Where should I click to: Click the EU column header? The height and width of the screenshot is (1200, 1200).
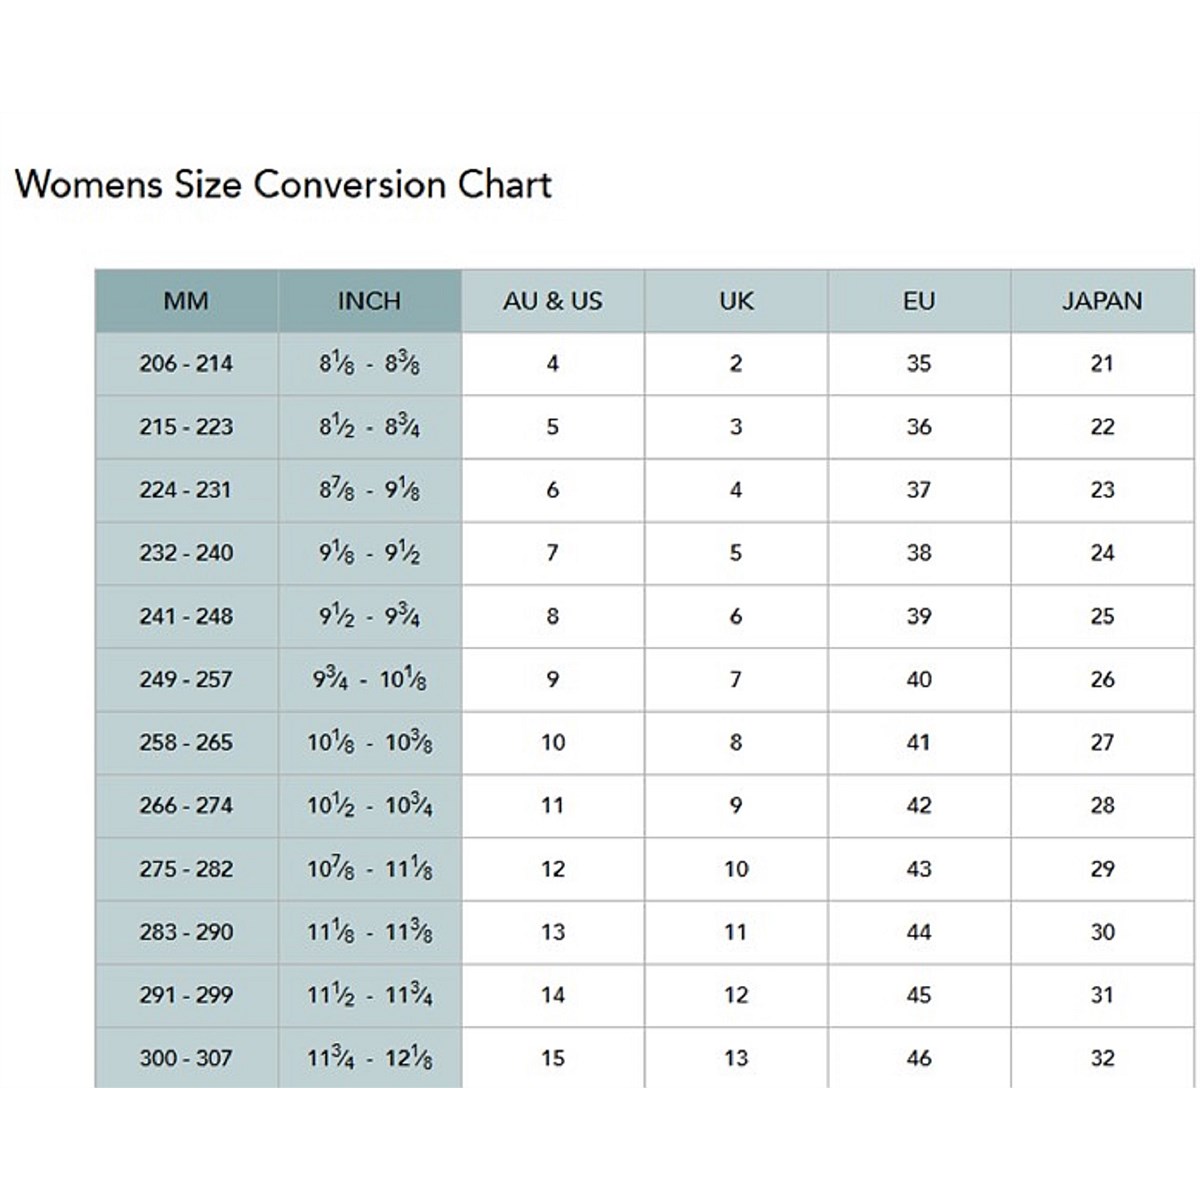click(x=919, y=301)
